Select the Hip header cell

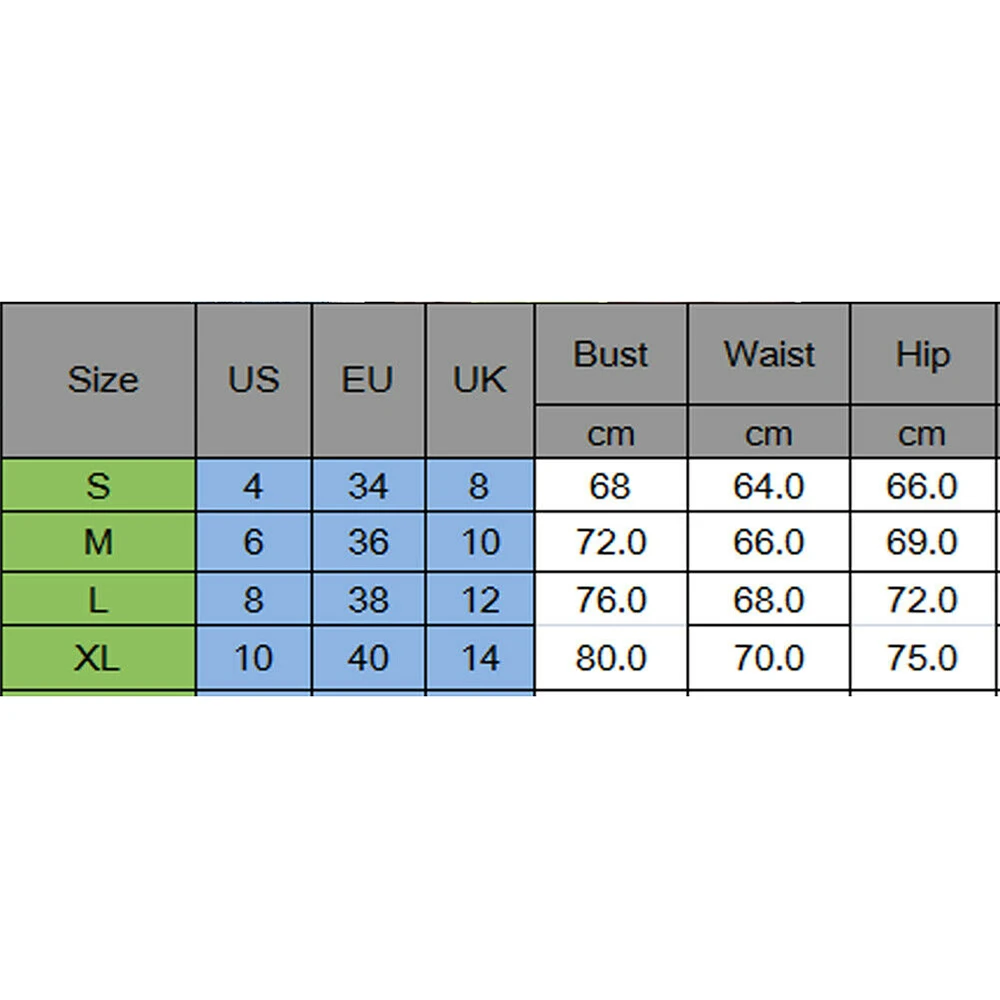[922, 355]
